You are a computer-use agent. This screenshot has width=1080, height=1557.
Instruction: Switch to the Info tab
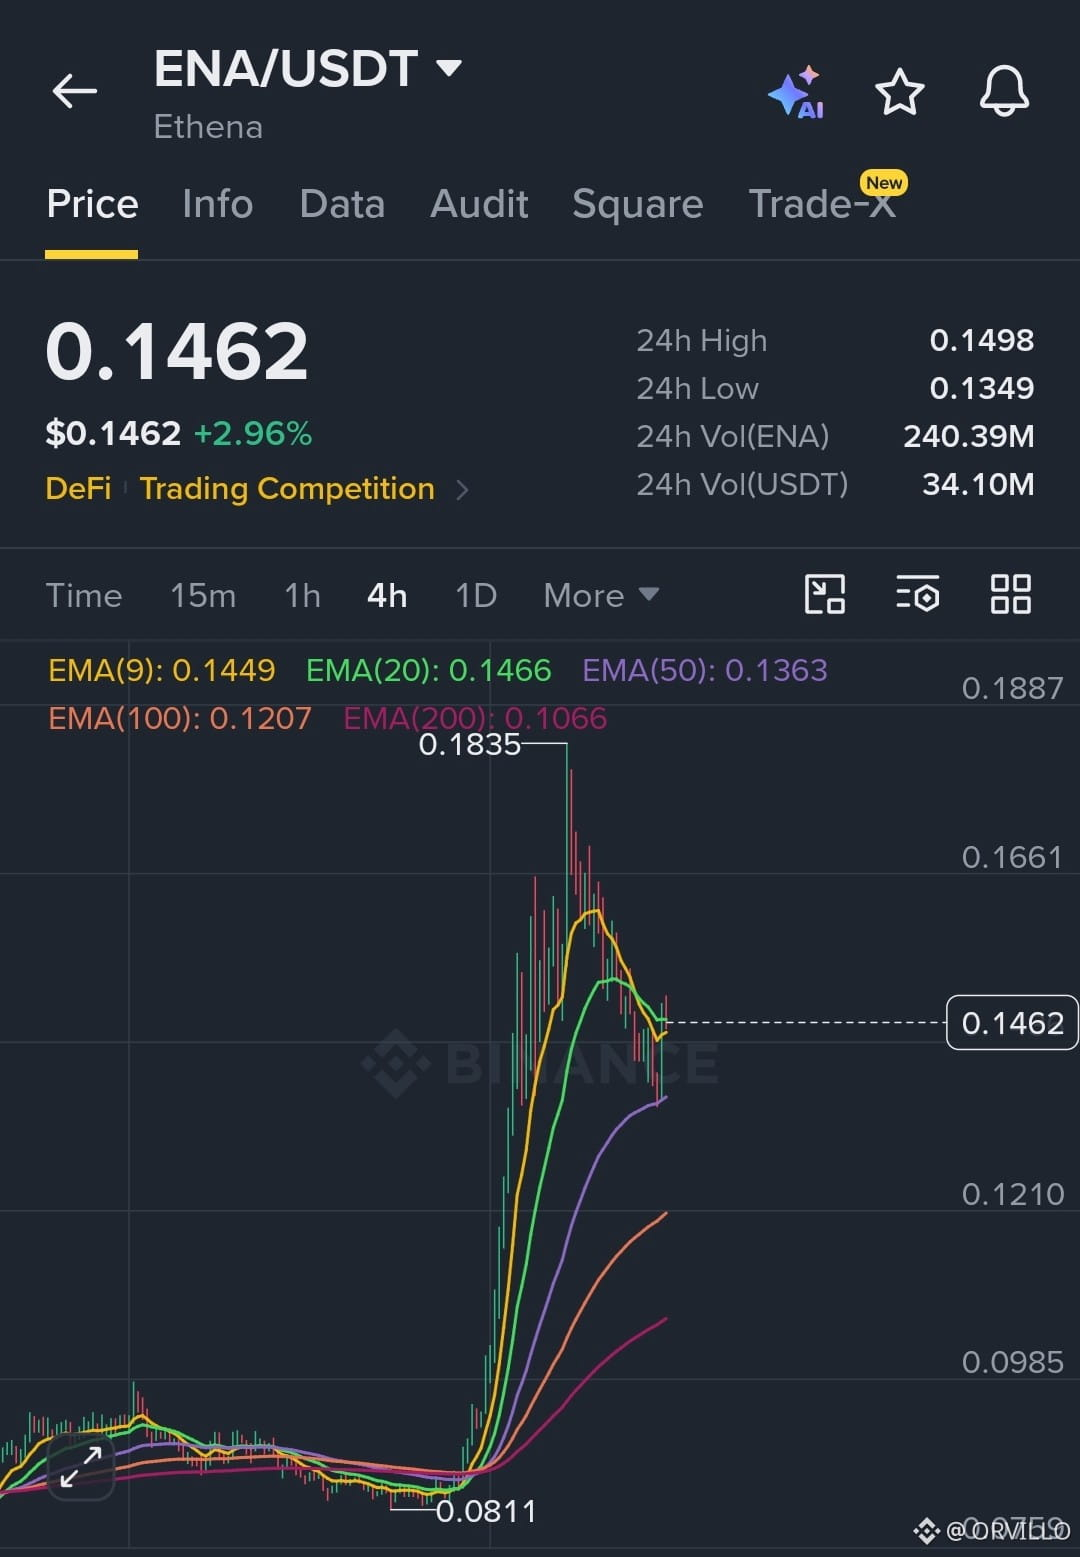(217, 204)
